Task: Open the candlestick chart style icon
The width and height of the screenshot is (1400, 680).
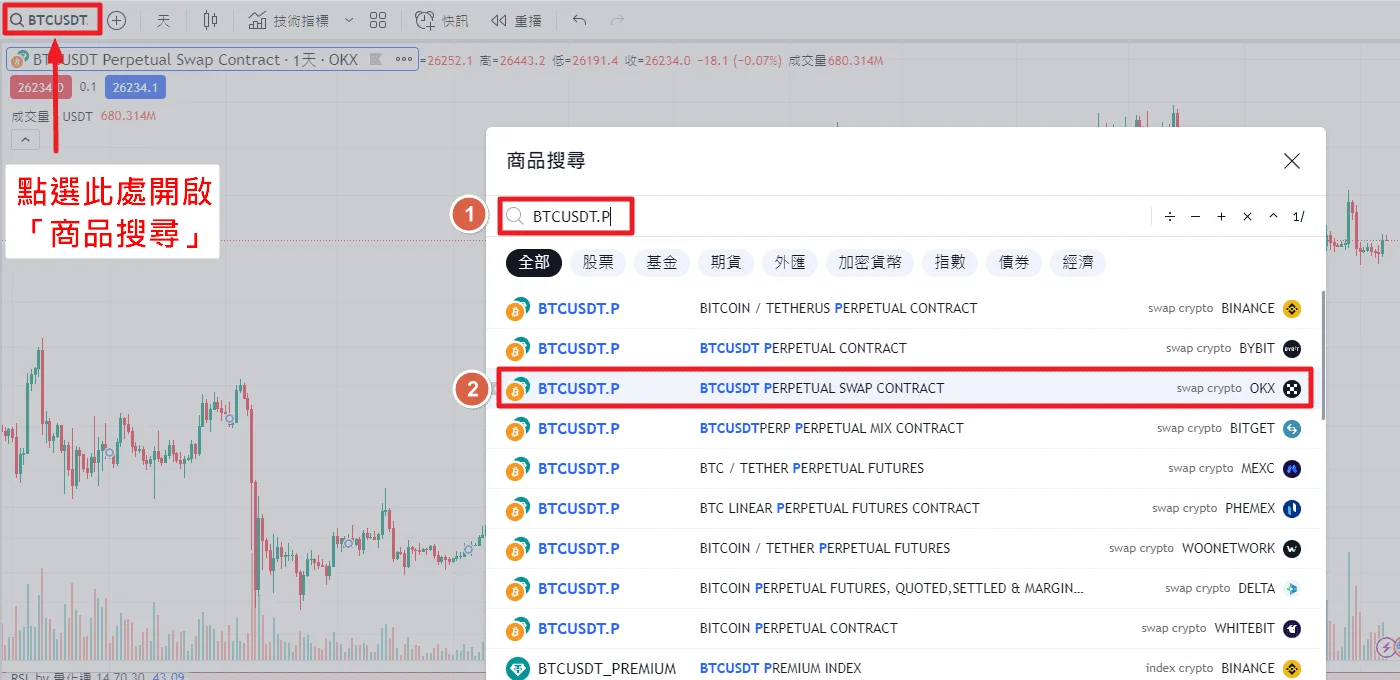Action: 210,19
